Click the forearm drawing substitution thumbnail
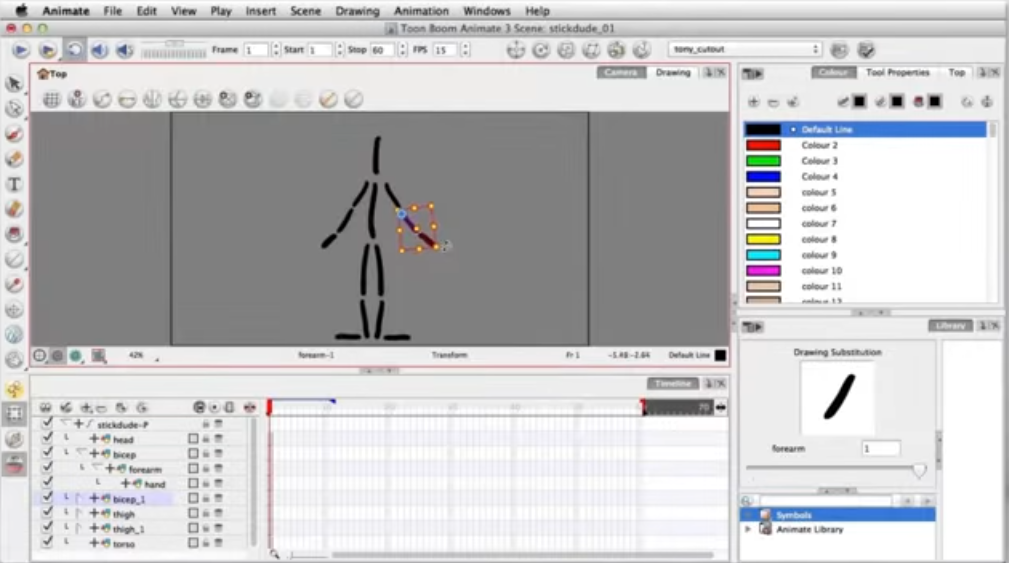This screenshot has width=1009, height=563. (x=838, y=397)
